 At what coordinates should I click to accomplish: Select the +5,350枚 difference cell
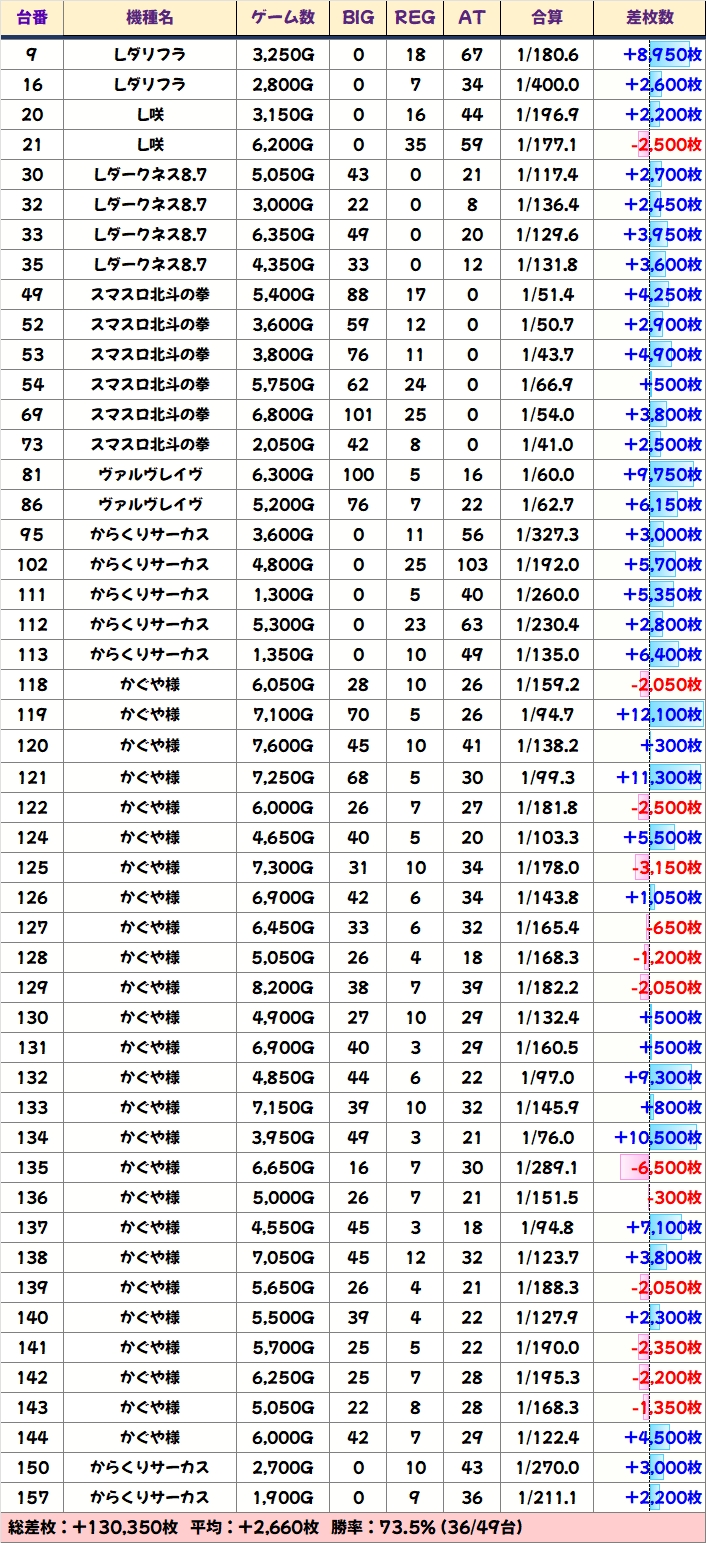click(650, 594)
